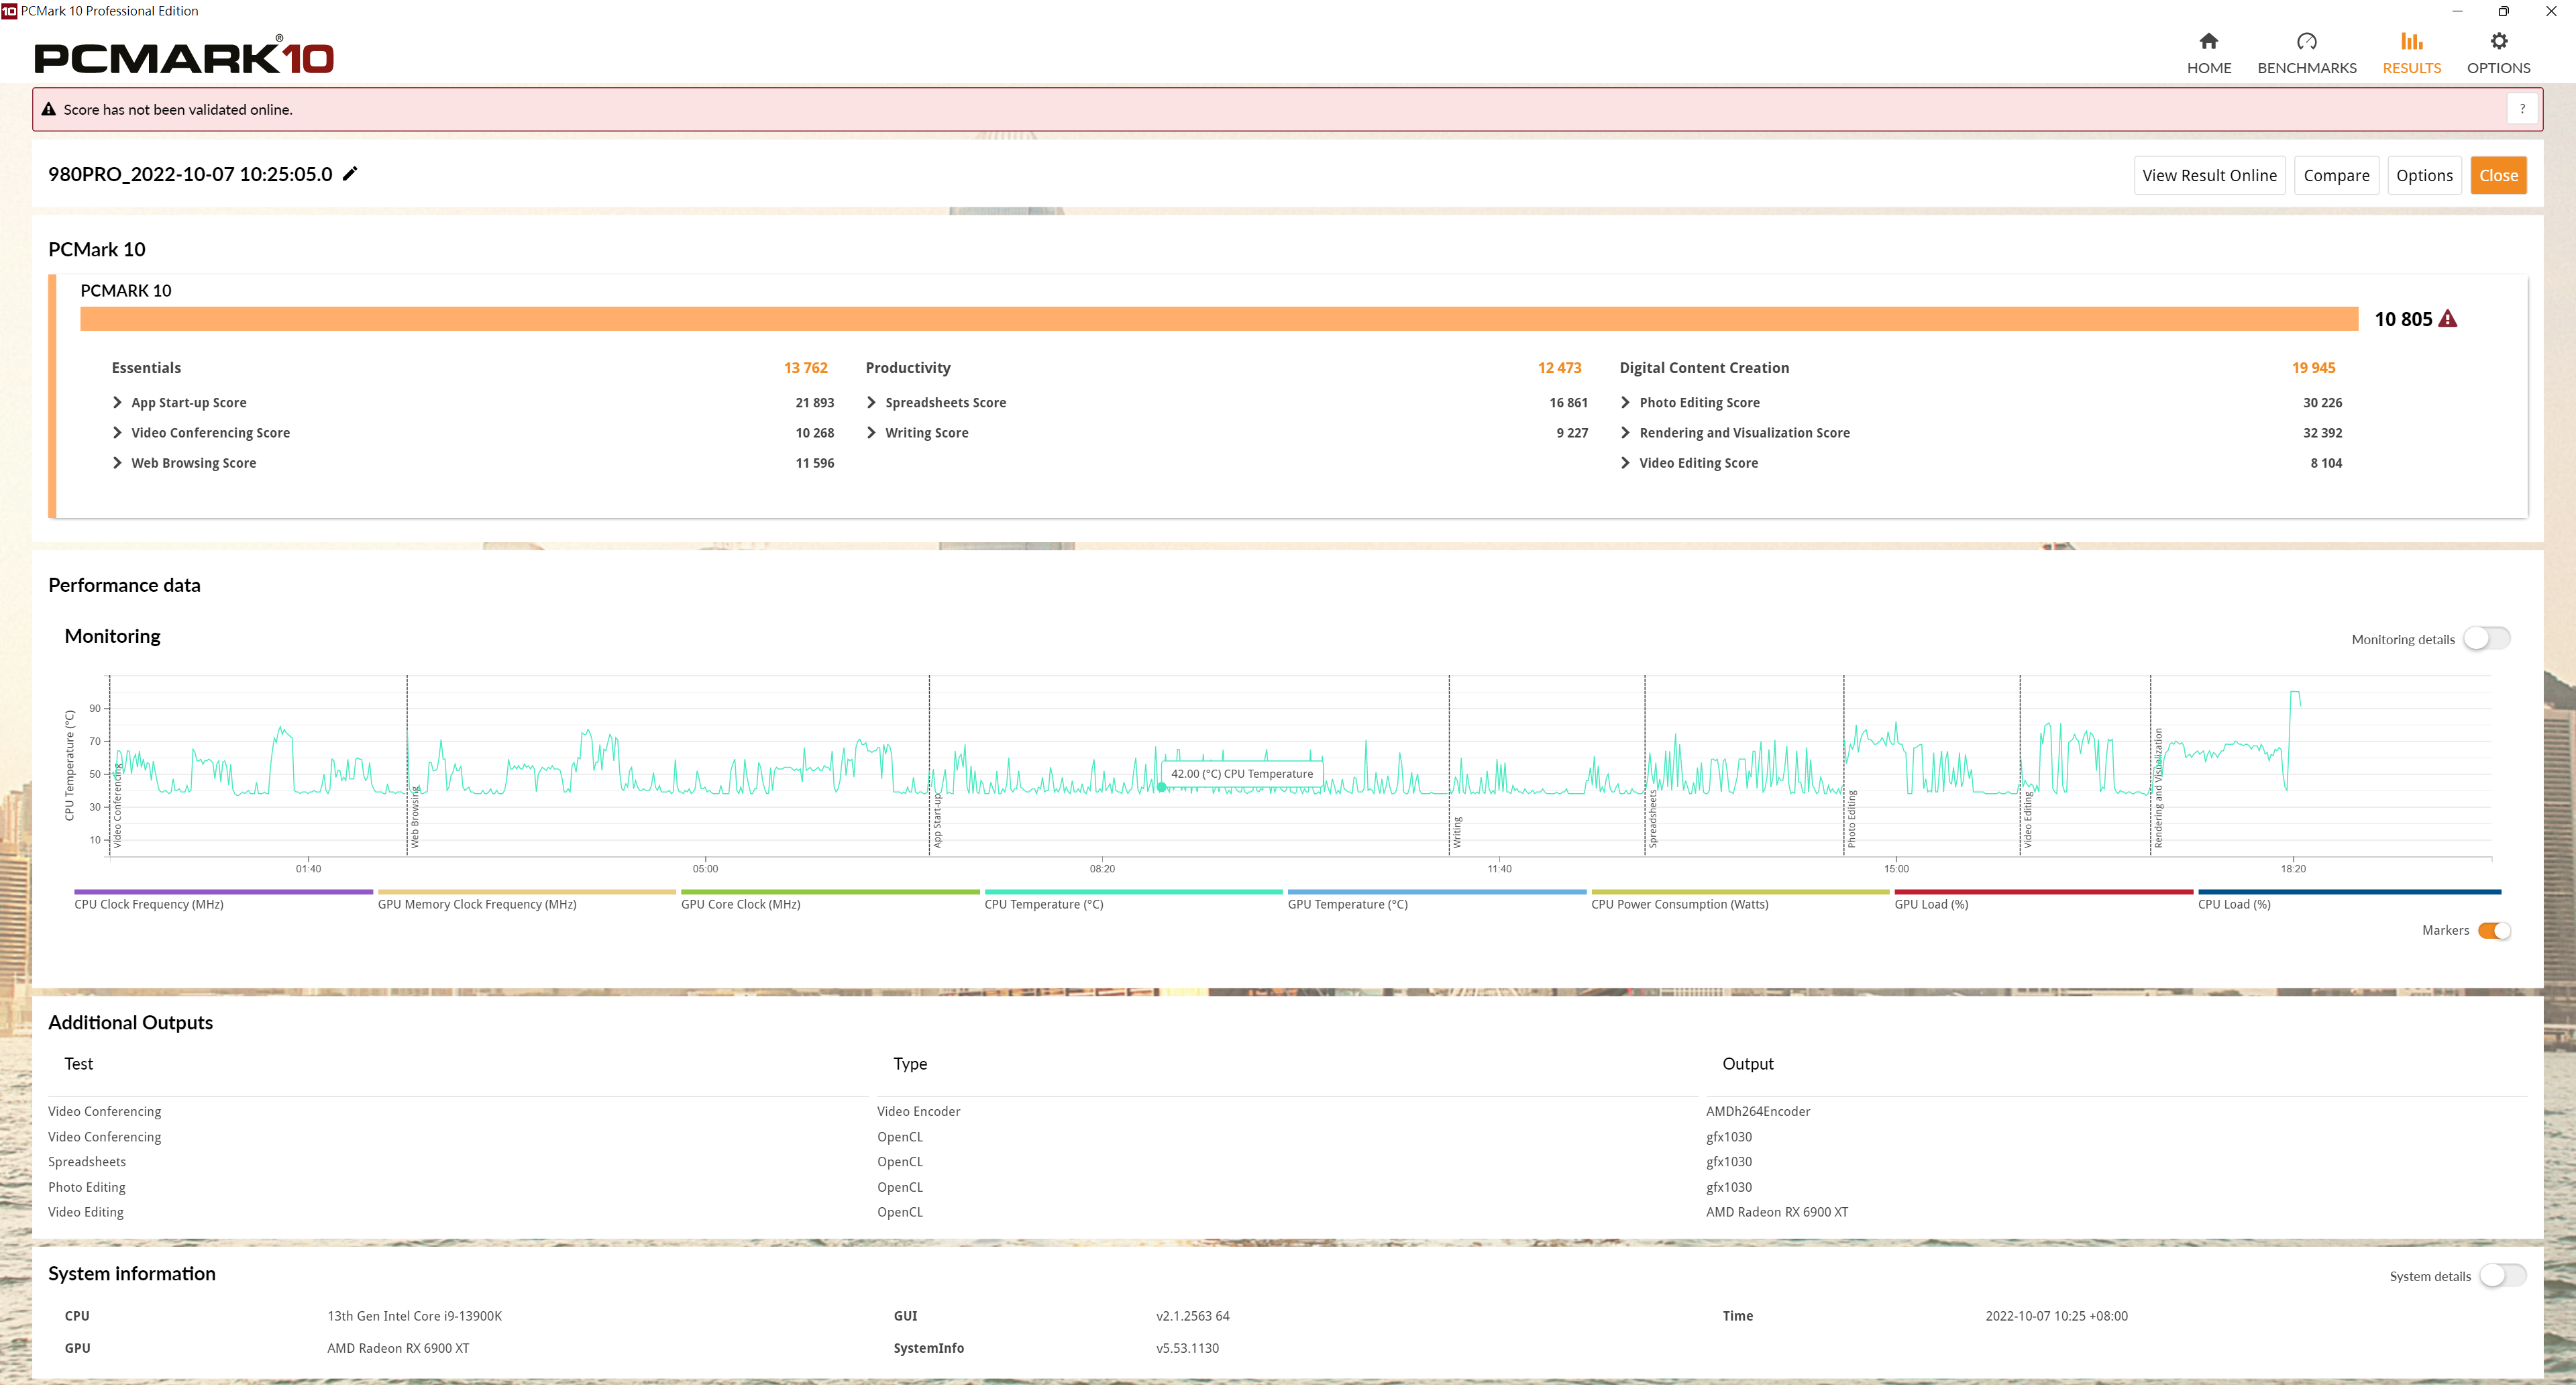
Task: Click Digital Content Creation score 19 945
Action: click(x=2313, y=368)
